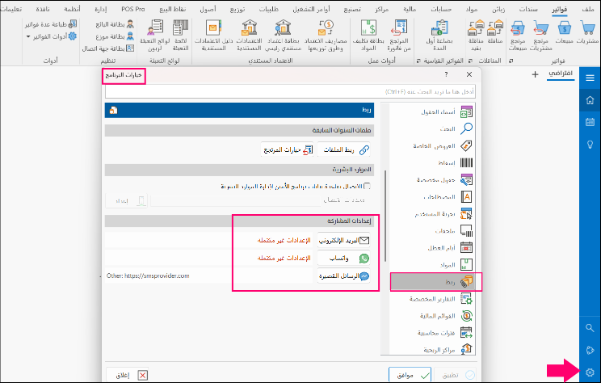Switch to حسابات ribbon tab
Viewport: 601px width, 383px height.
point(441,9)
